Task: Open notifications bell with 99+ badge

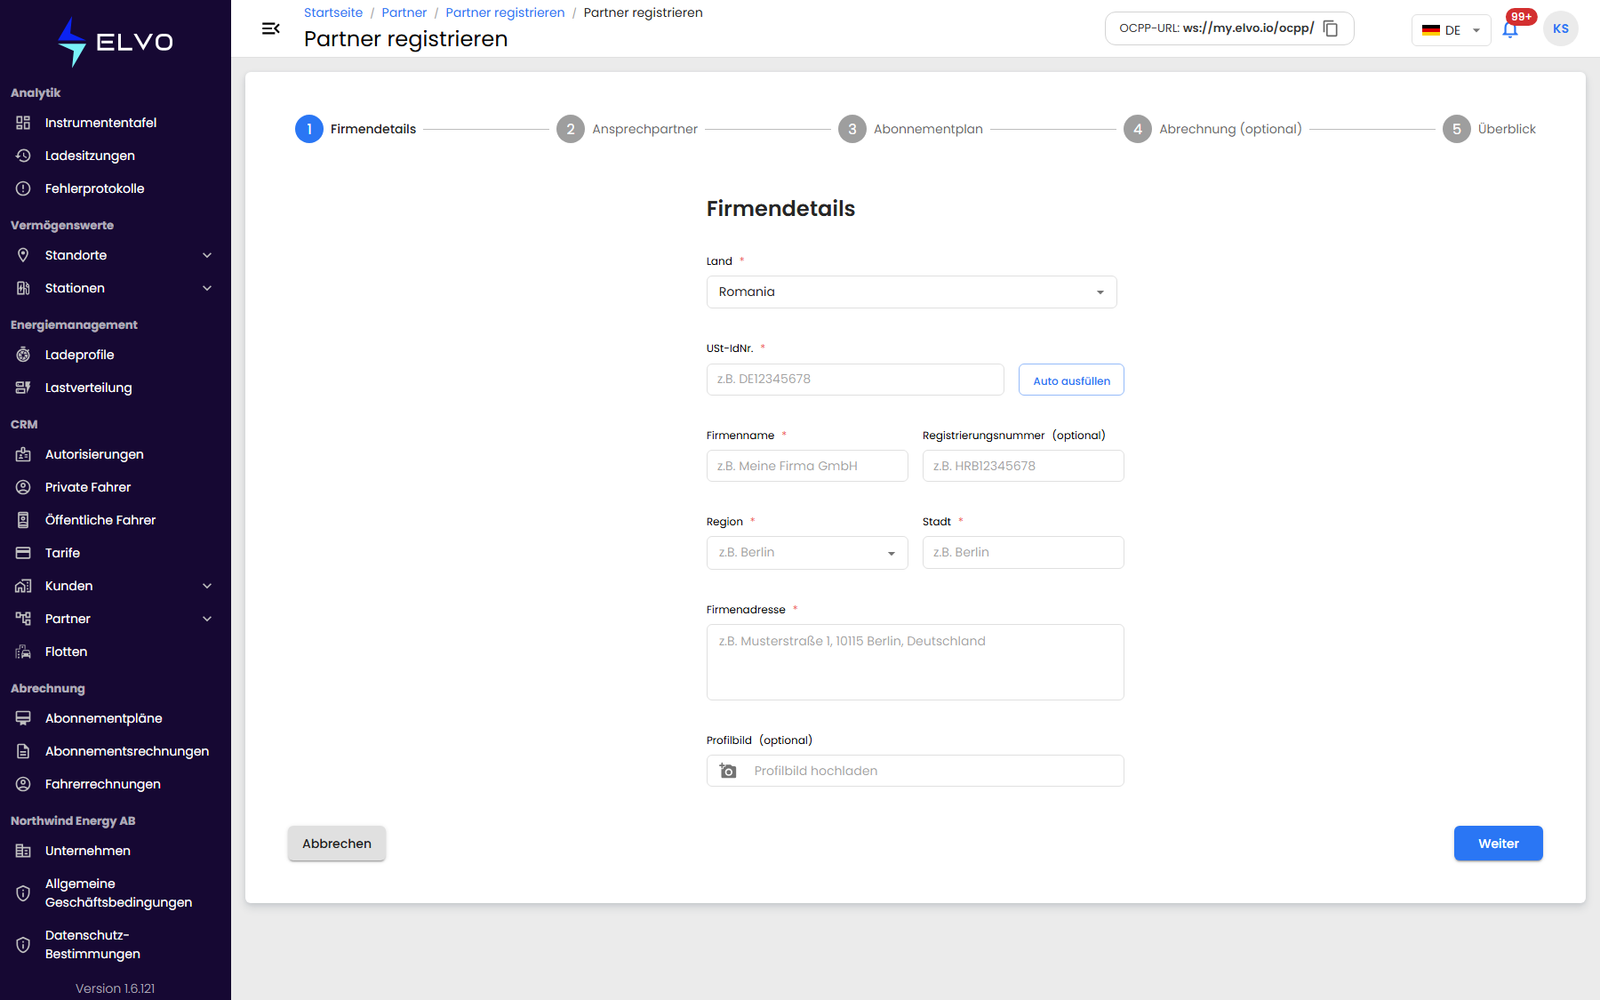Action: pos(1510,29)
